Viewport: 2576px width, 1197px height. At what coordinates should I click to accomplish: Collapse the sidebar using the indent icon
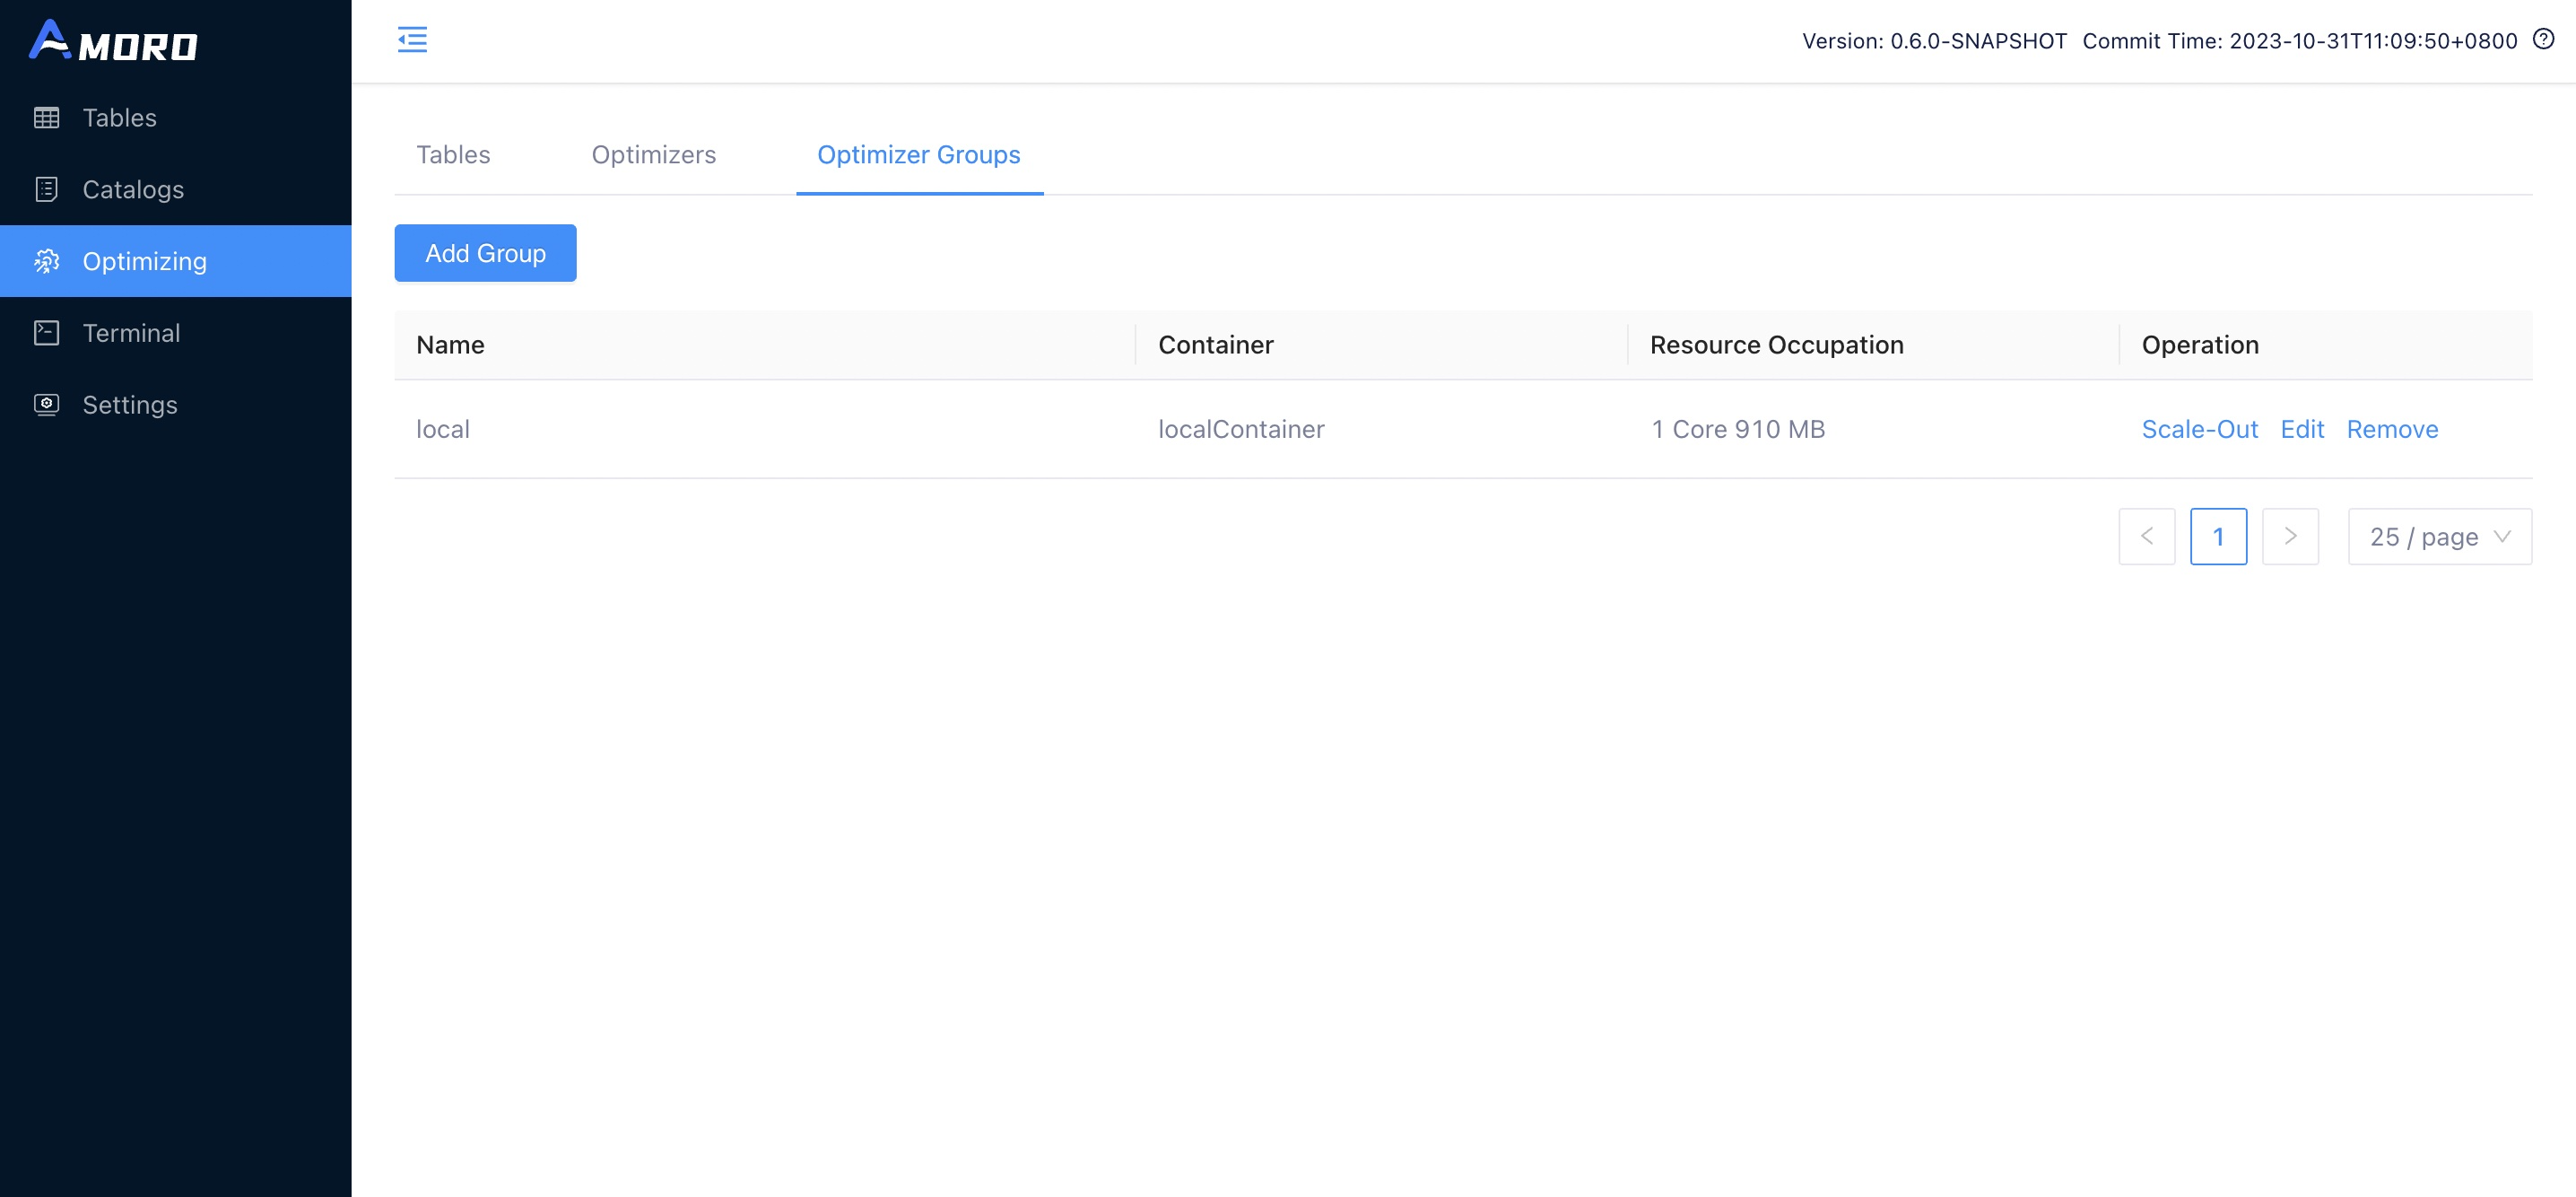pos(412,40)
